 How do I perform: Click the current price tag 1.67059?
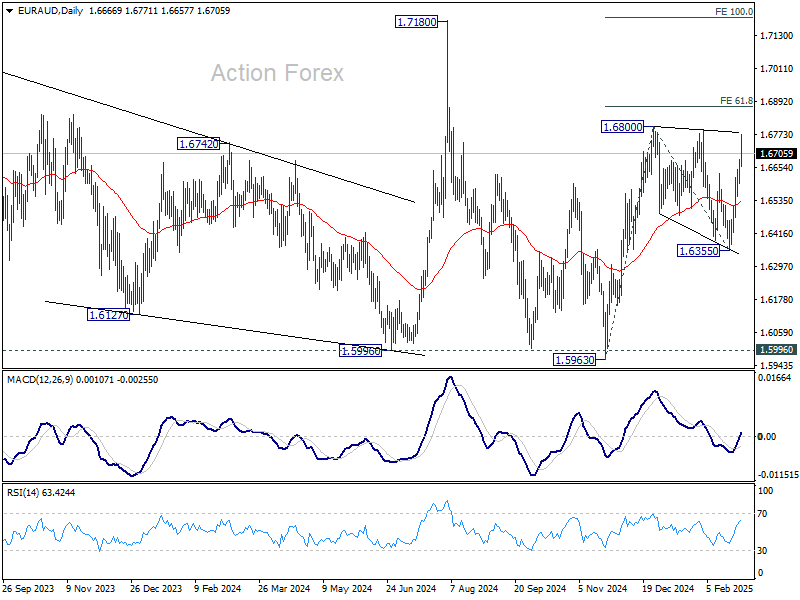(777, 154)
